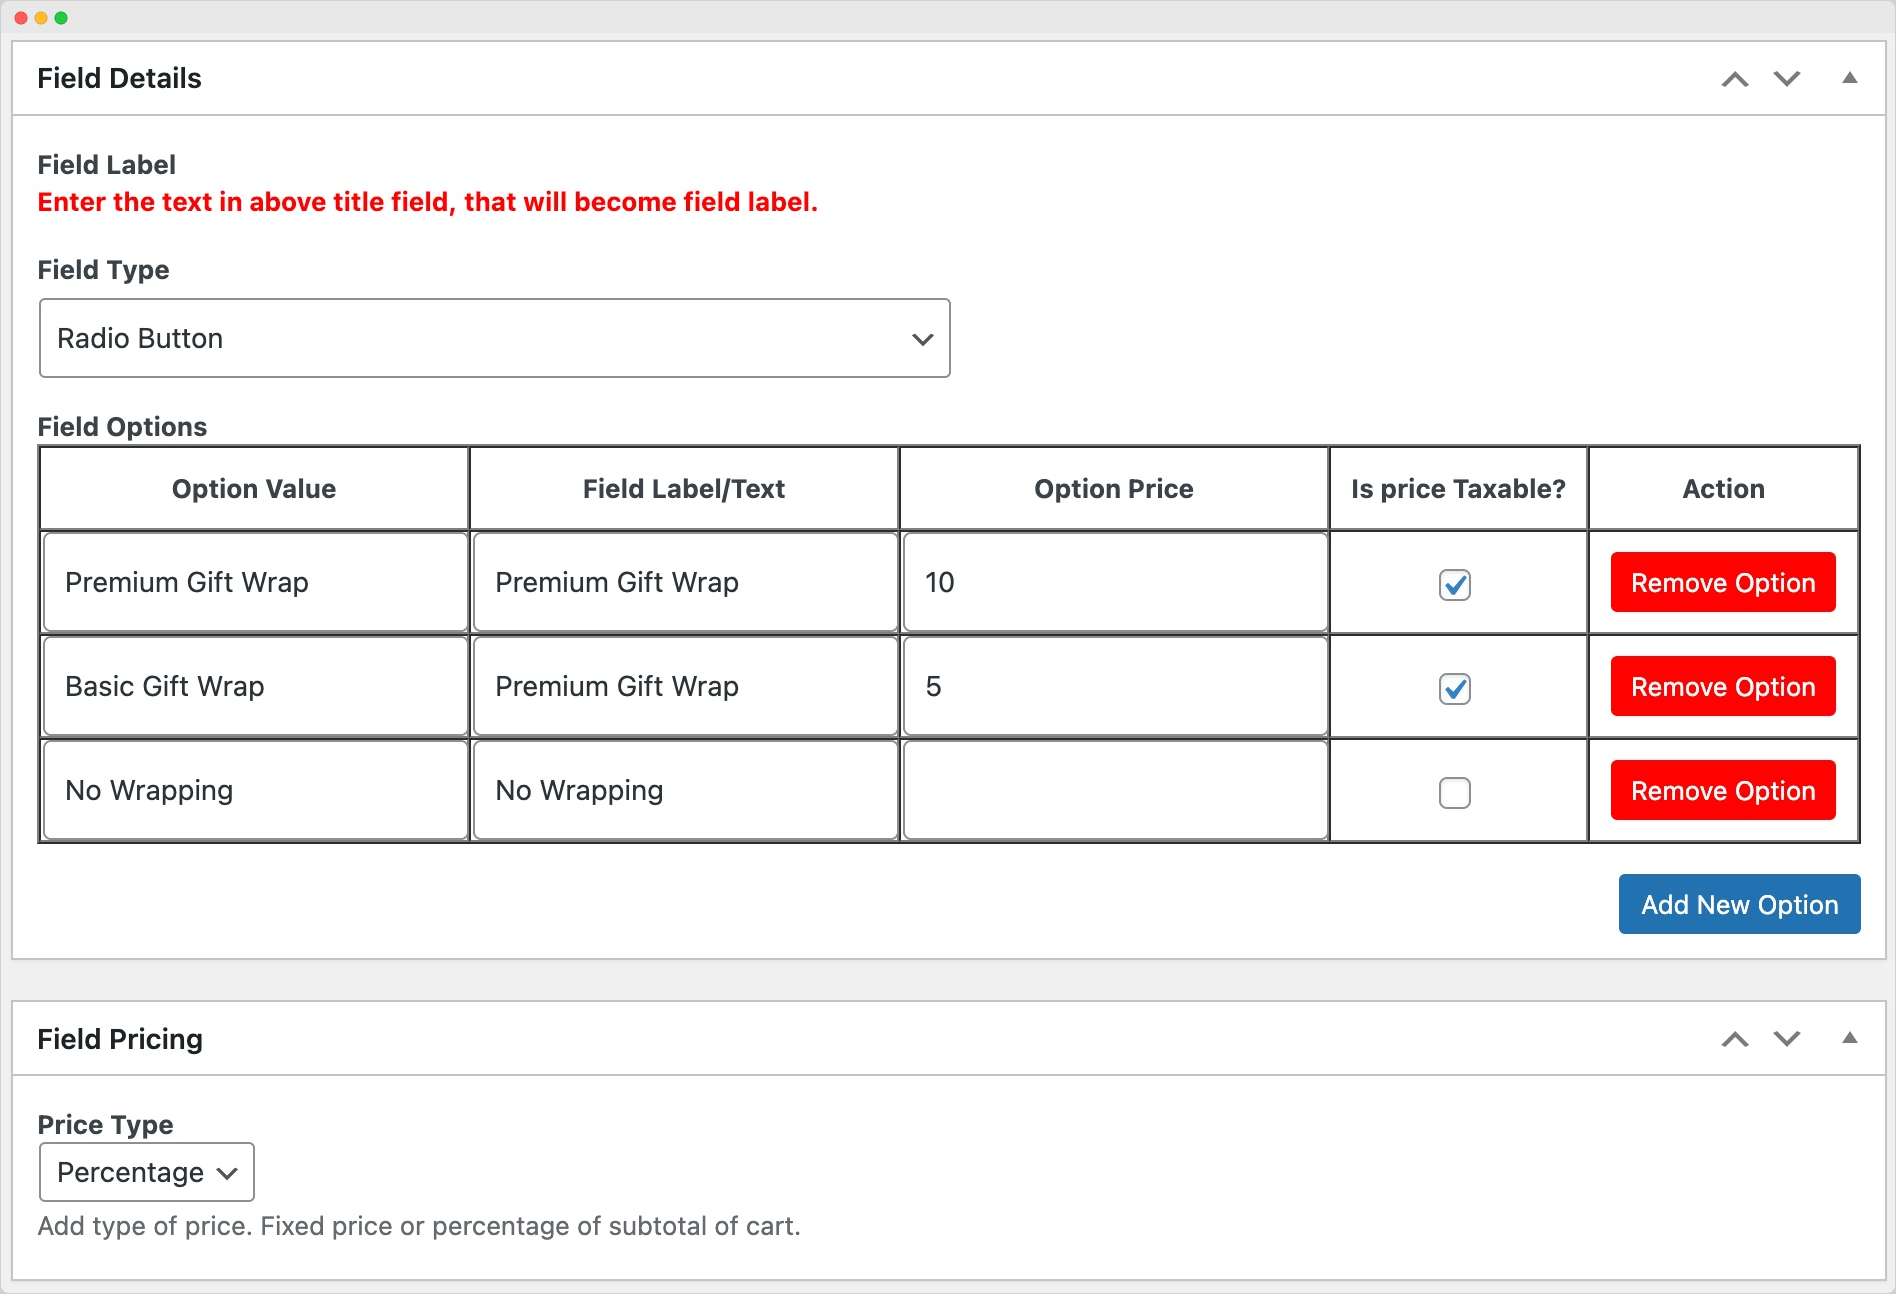Uncheck taxable for Premium Gift Wrap row
The width and height of the screenshot is (1896, 1294).
(1455, 585)
